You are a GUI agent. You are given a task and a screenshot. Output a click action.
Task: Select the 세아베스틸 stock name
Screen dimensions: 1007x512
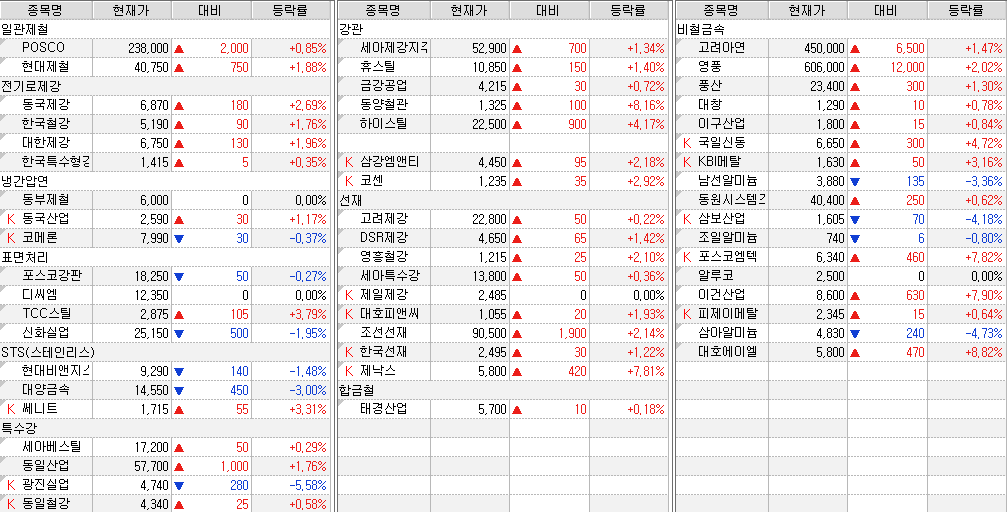click(x=51, y=446)
